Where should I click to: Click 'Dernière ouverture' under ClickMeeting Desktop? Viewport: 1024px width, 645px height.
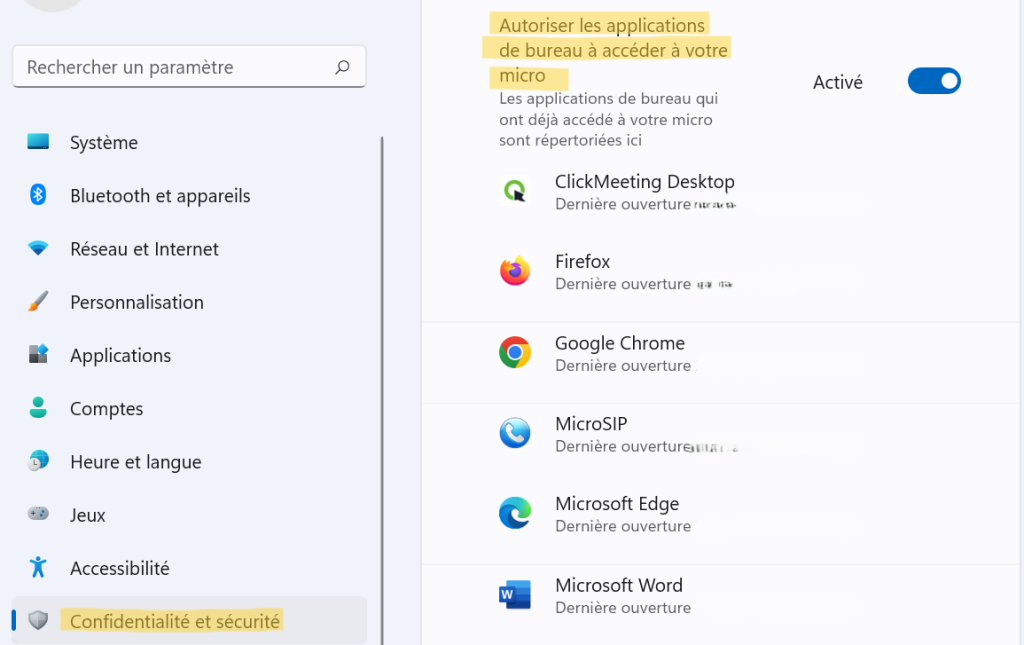click(x=623, y=204)
